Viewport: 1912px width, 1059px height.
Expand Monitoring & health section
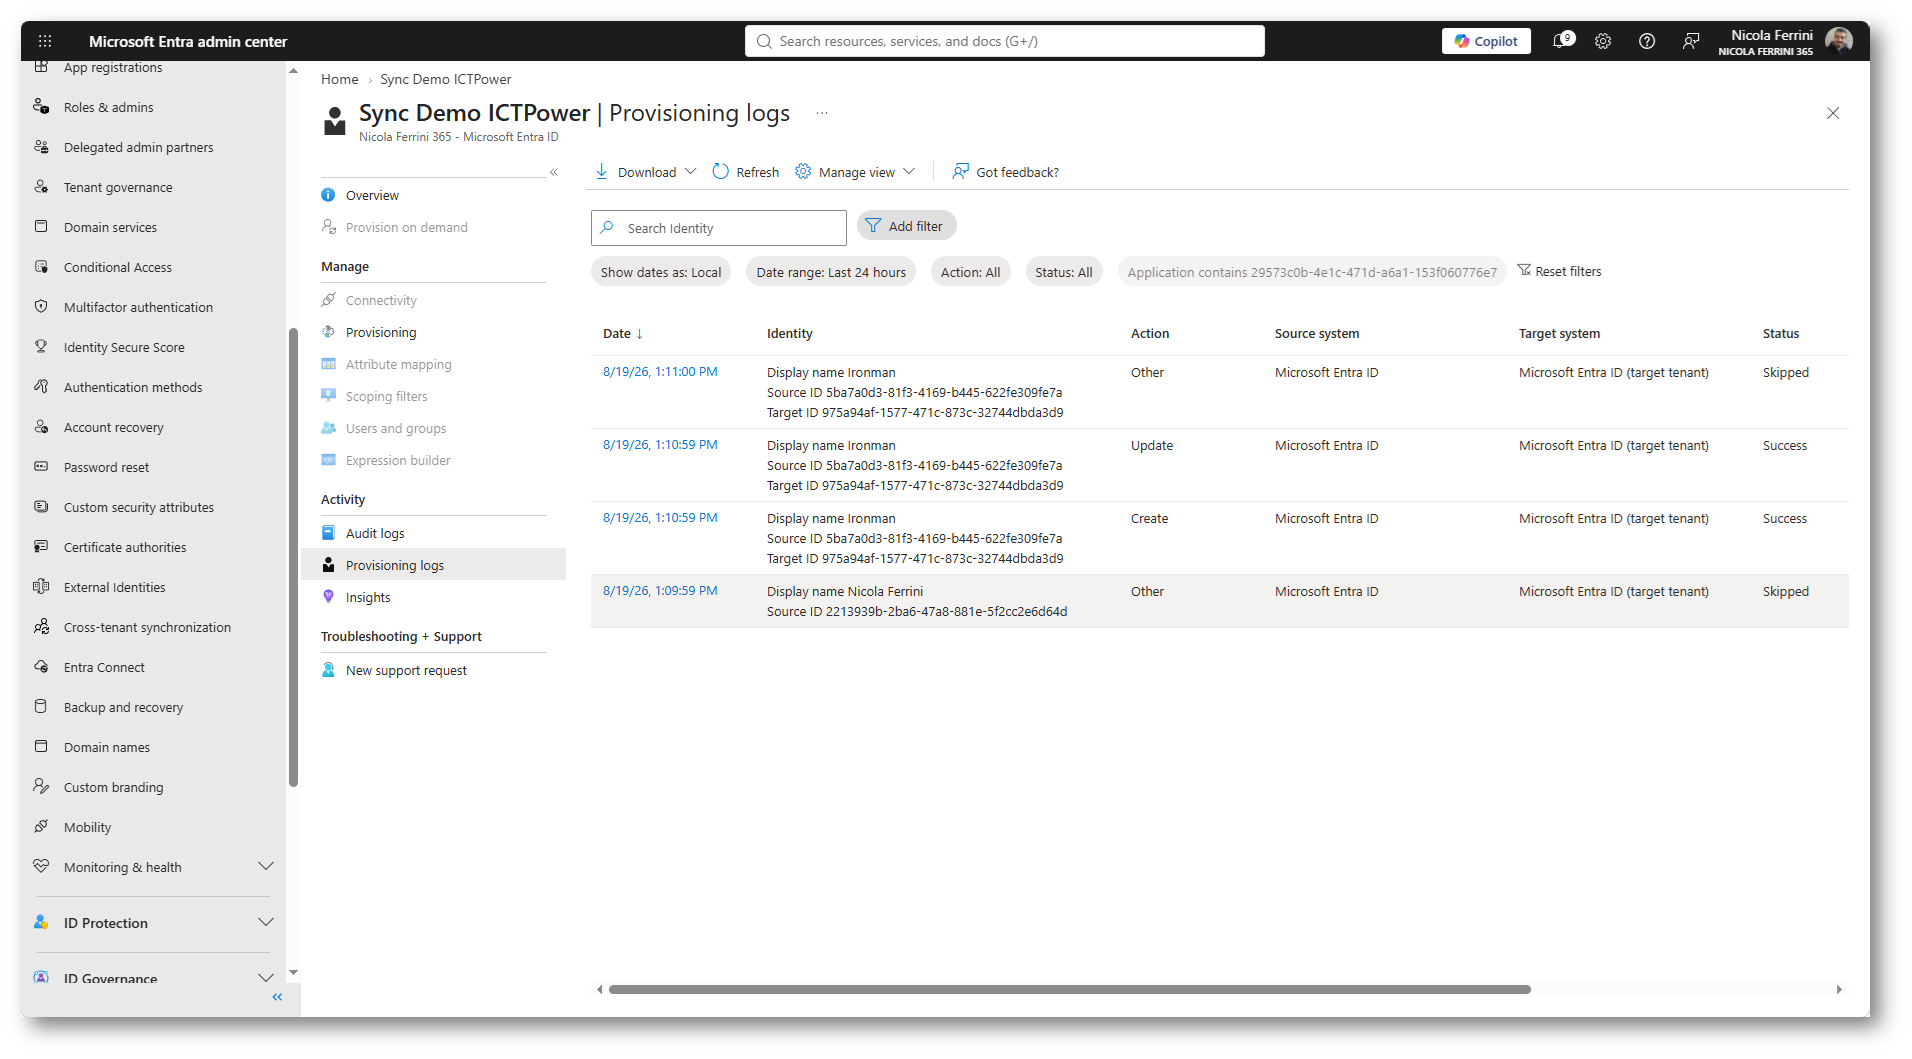265,866
